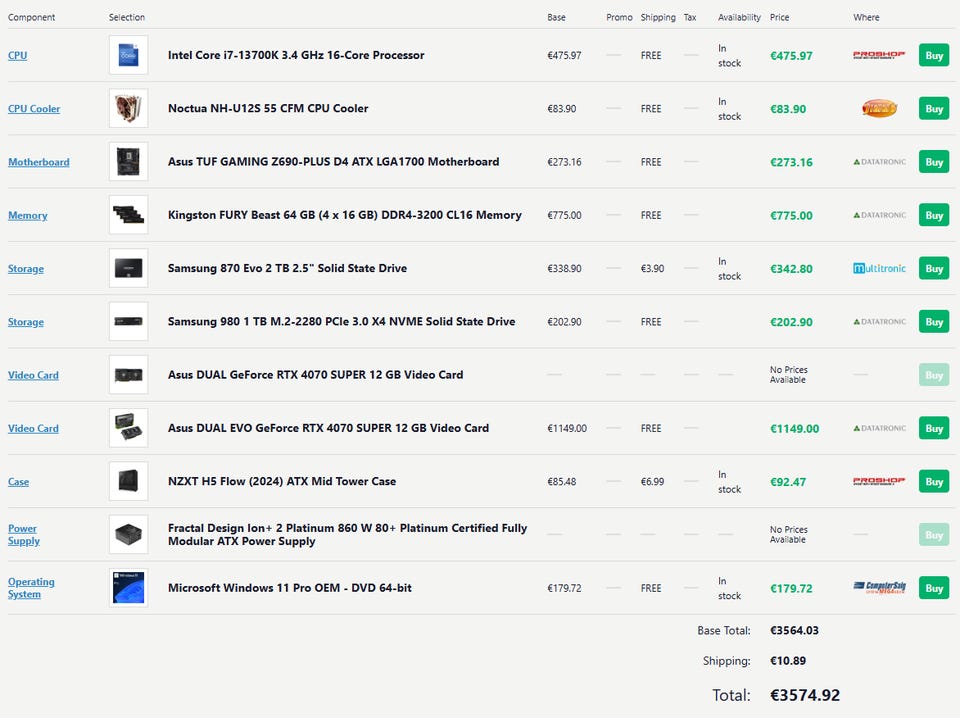This screenshot has height=718, width=960.
Task: Buy the Microsoft Windows 11 Pro OEM
Action: pyautogui.click(x=934, y=588)
